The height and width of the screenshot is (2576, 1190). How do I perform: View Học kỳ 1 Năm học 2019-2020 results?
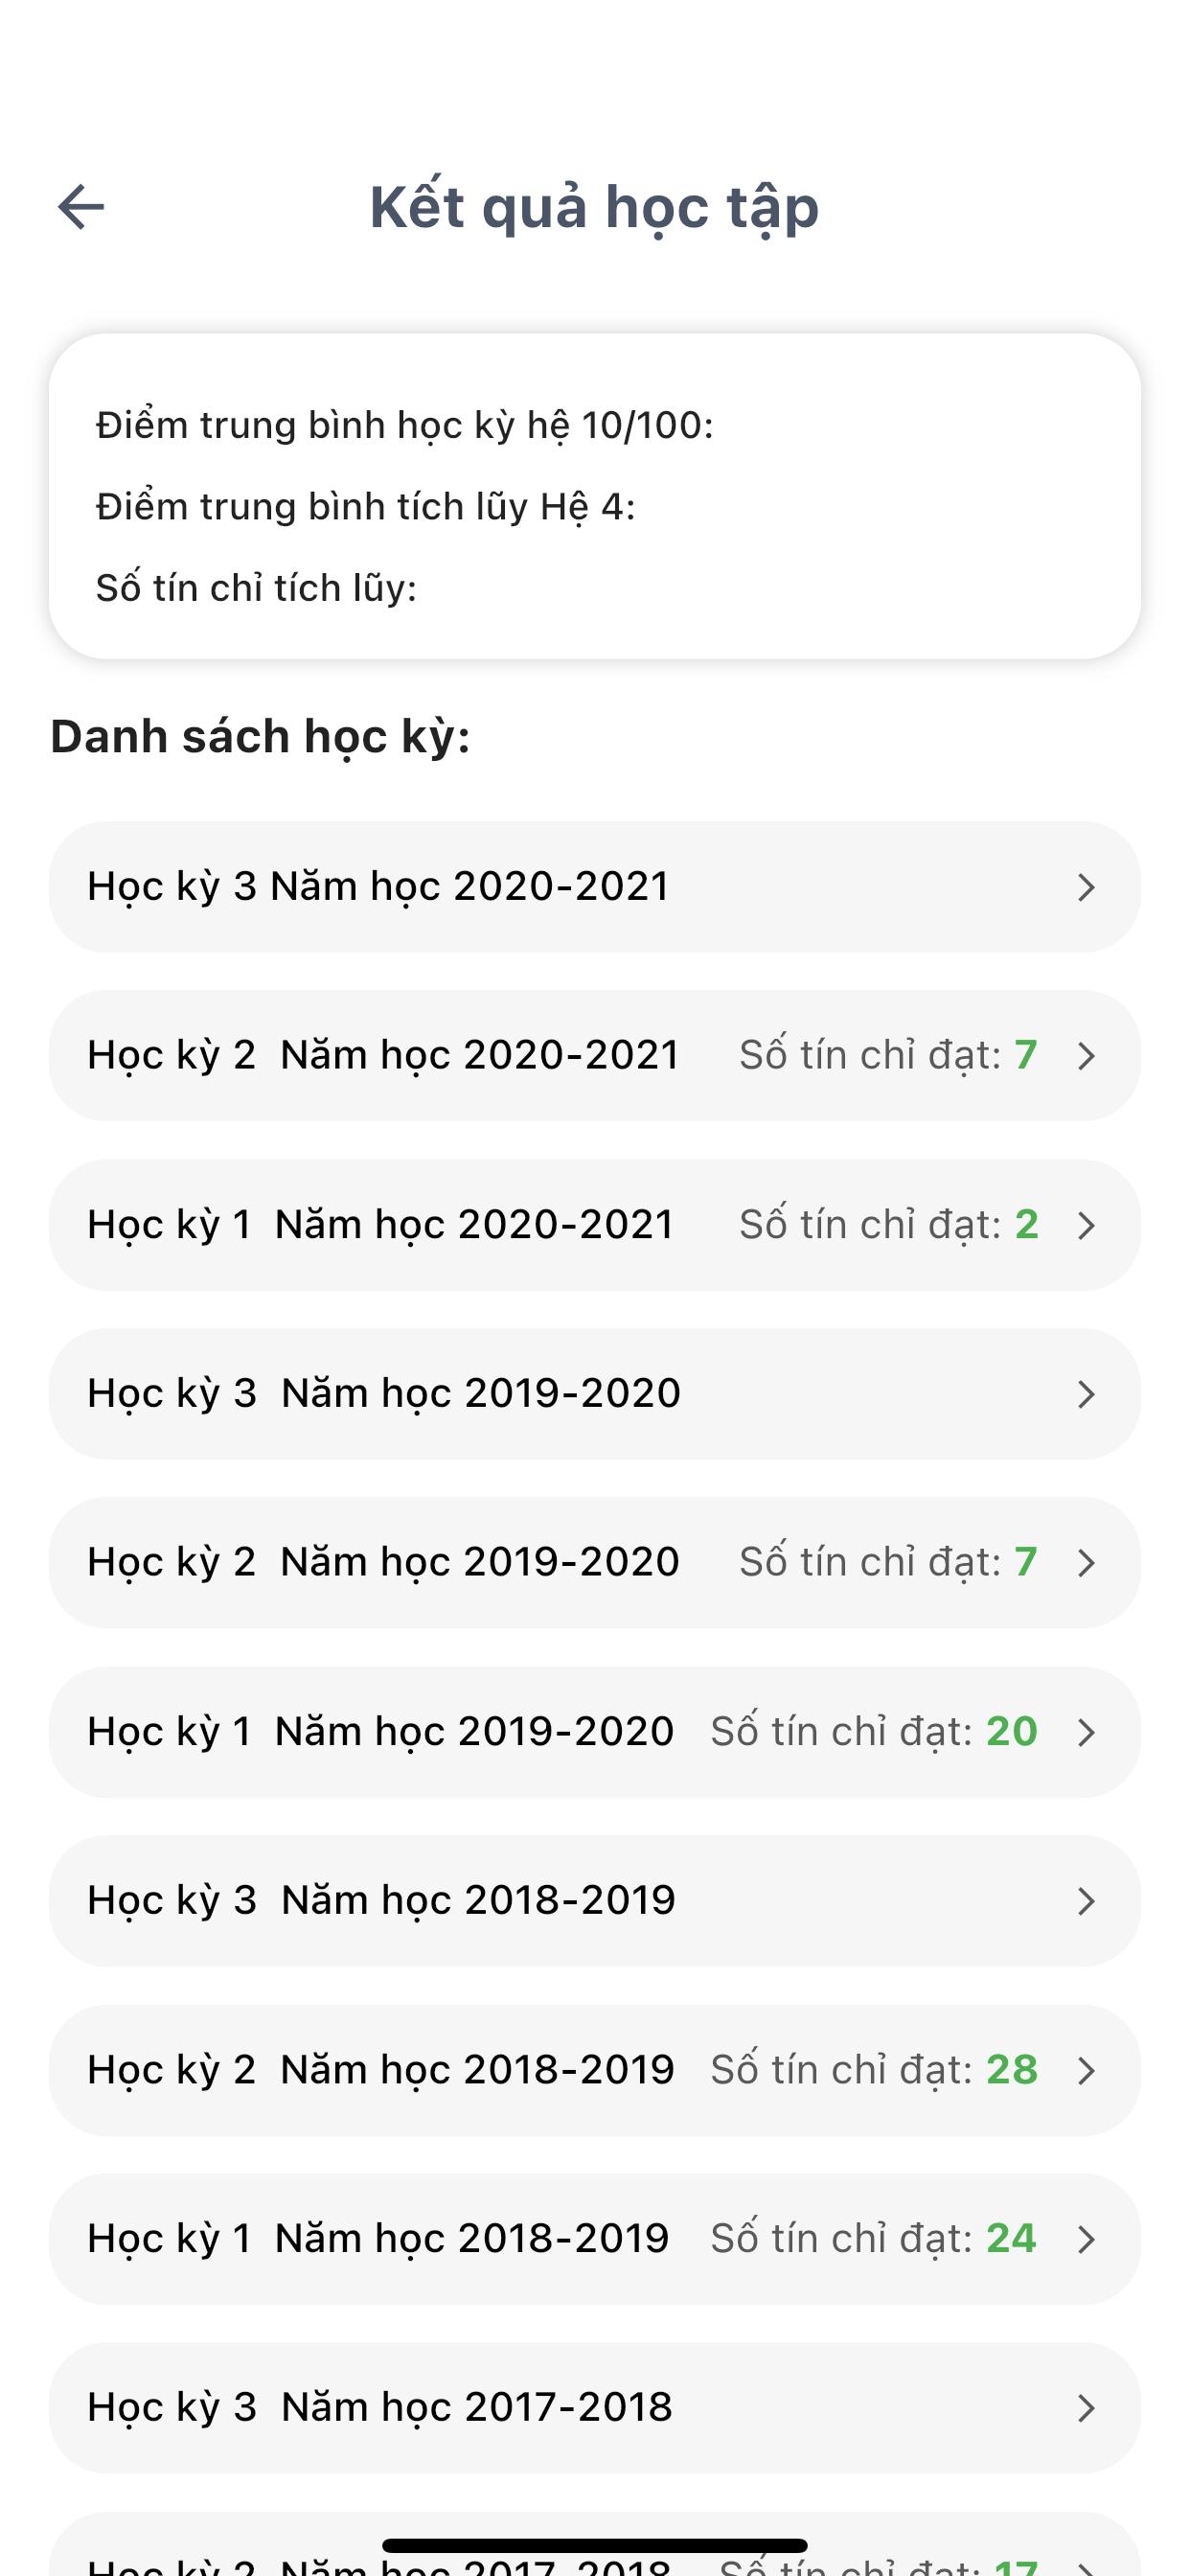click(380, 1732)
